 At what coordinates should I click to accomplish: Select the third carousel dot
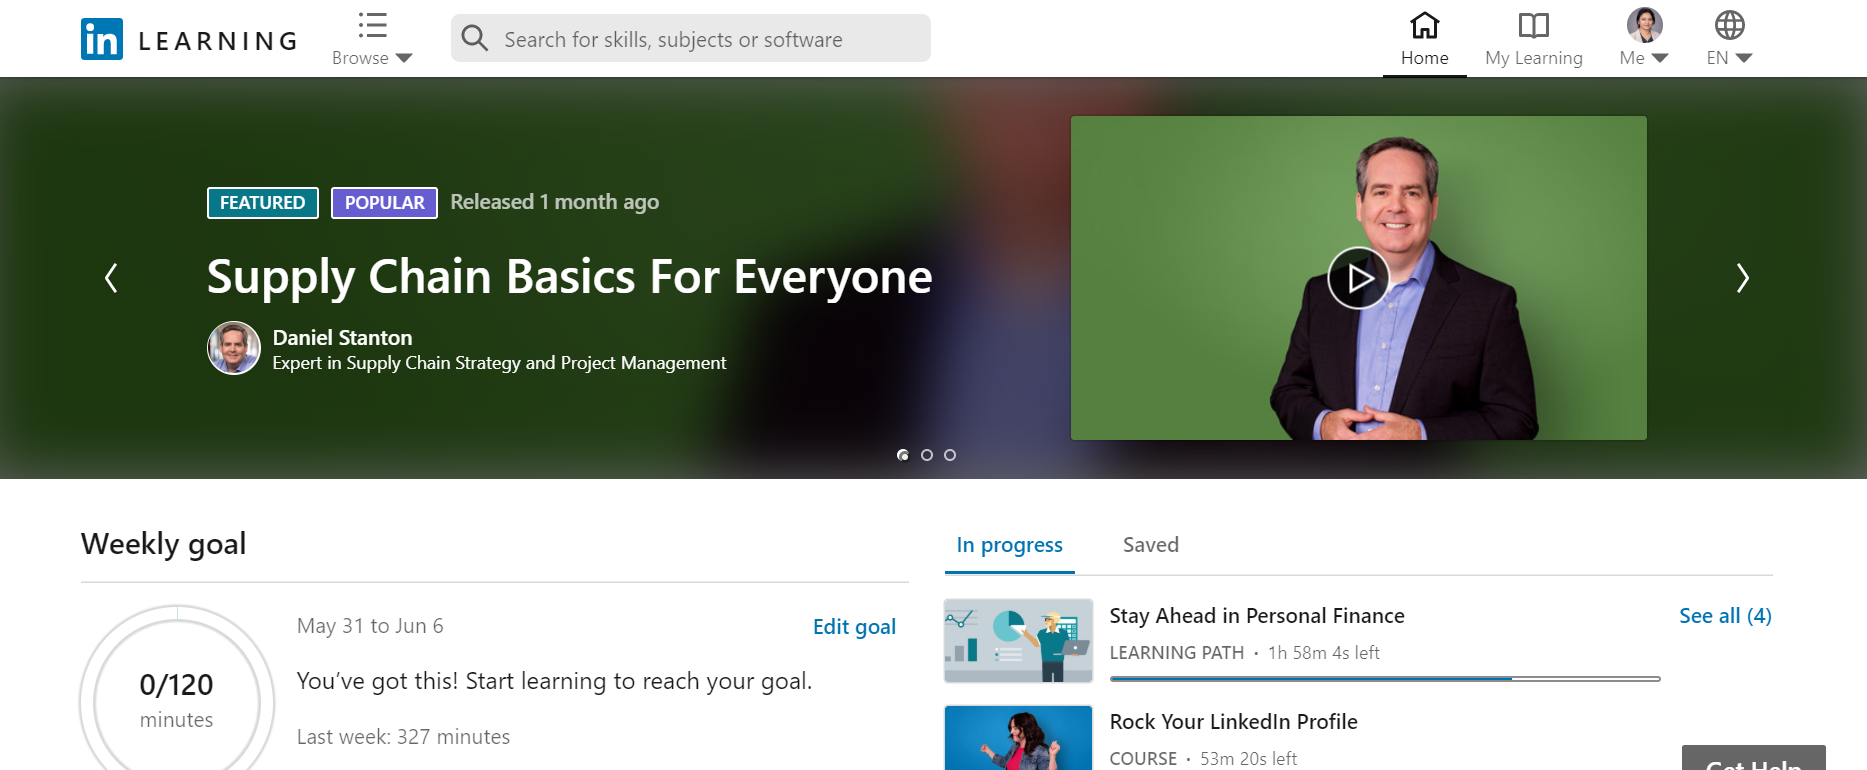(x=950, y=455)
